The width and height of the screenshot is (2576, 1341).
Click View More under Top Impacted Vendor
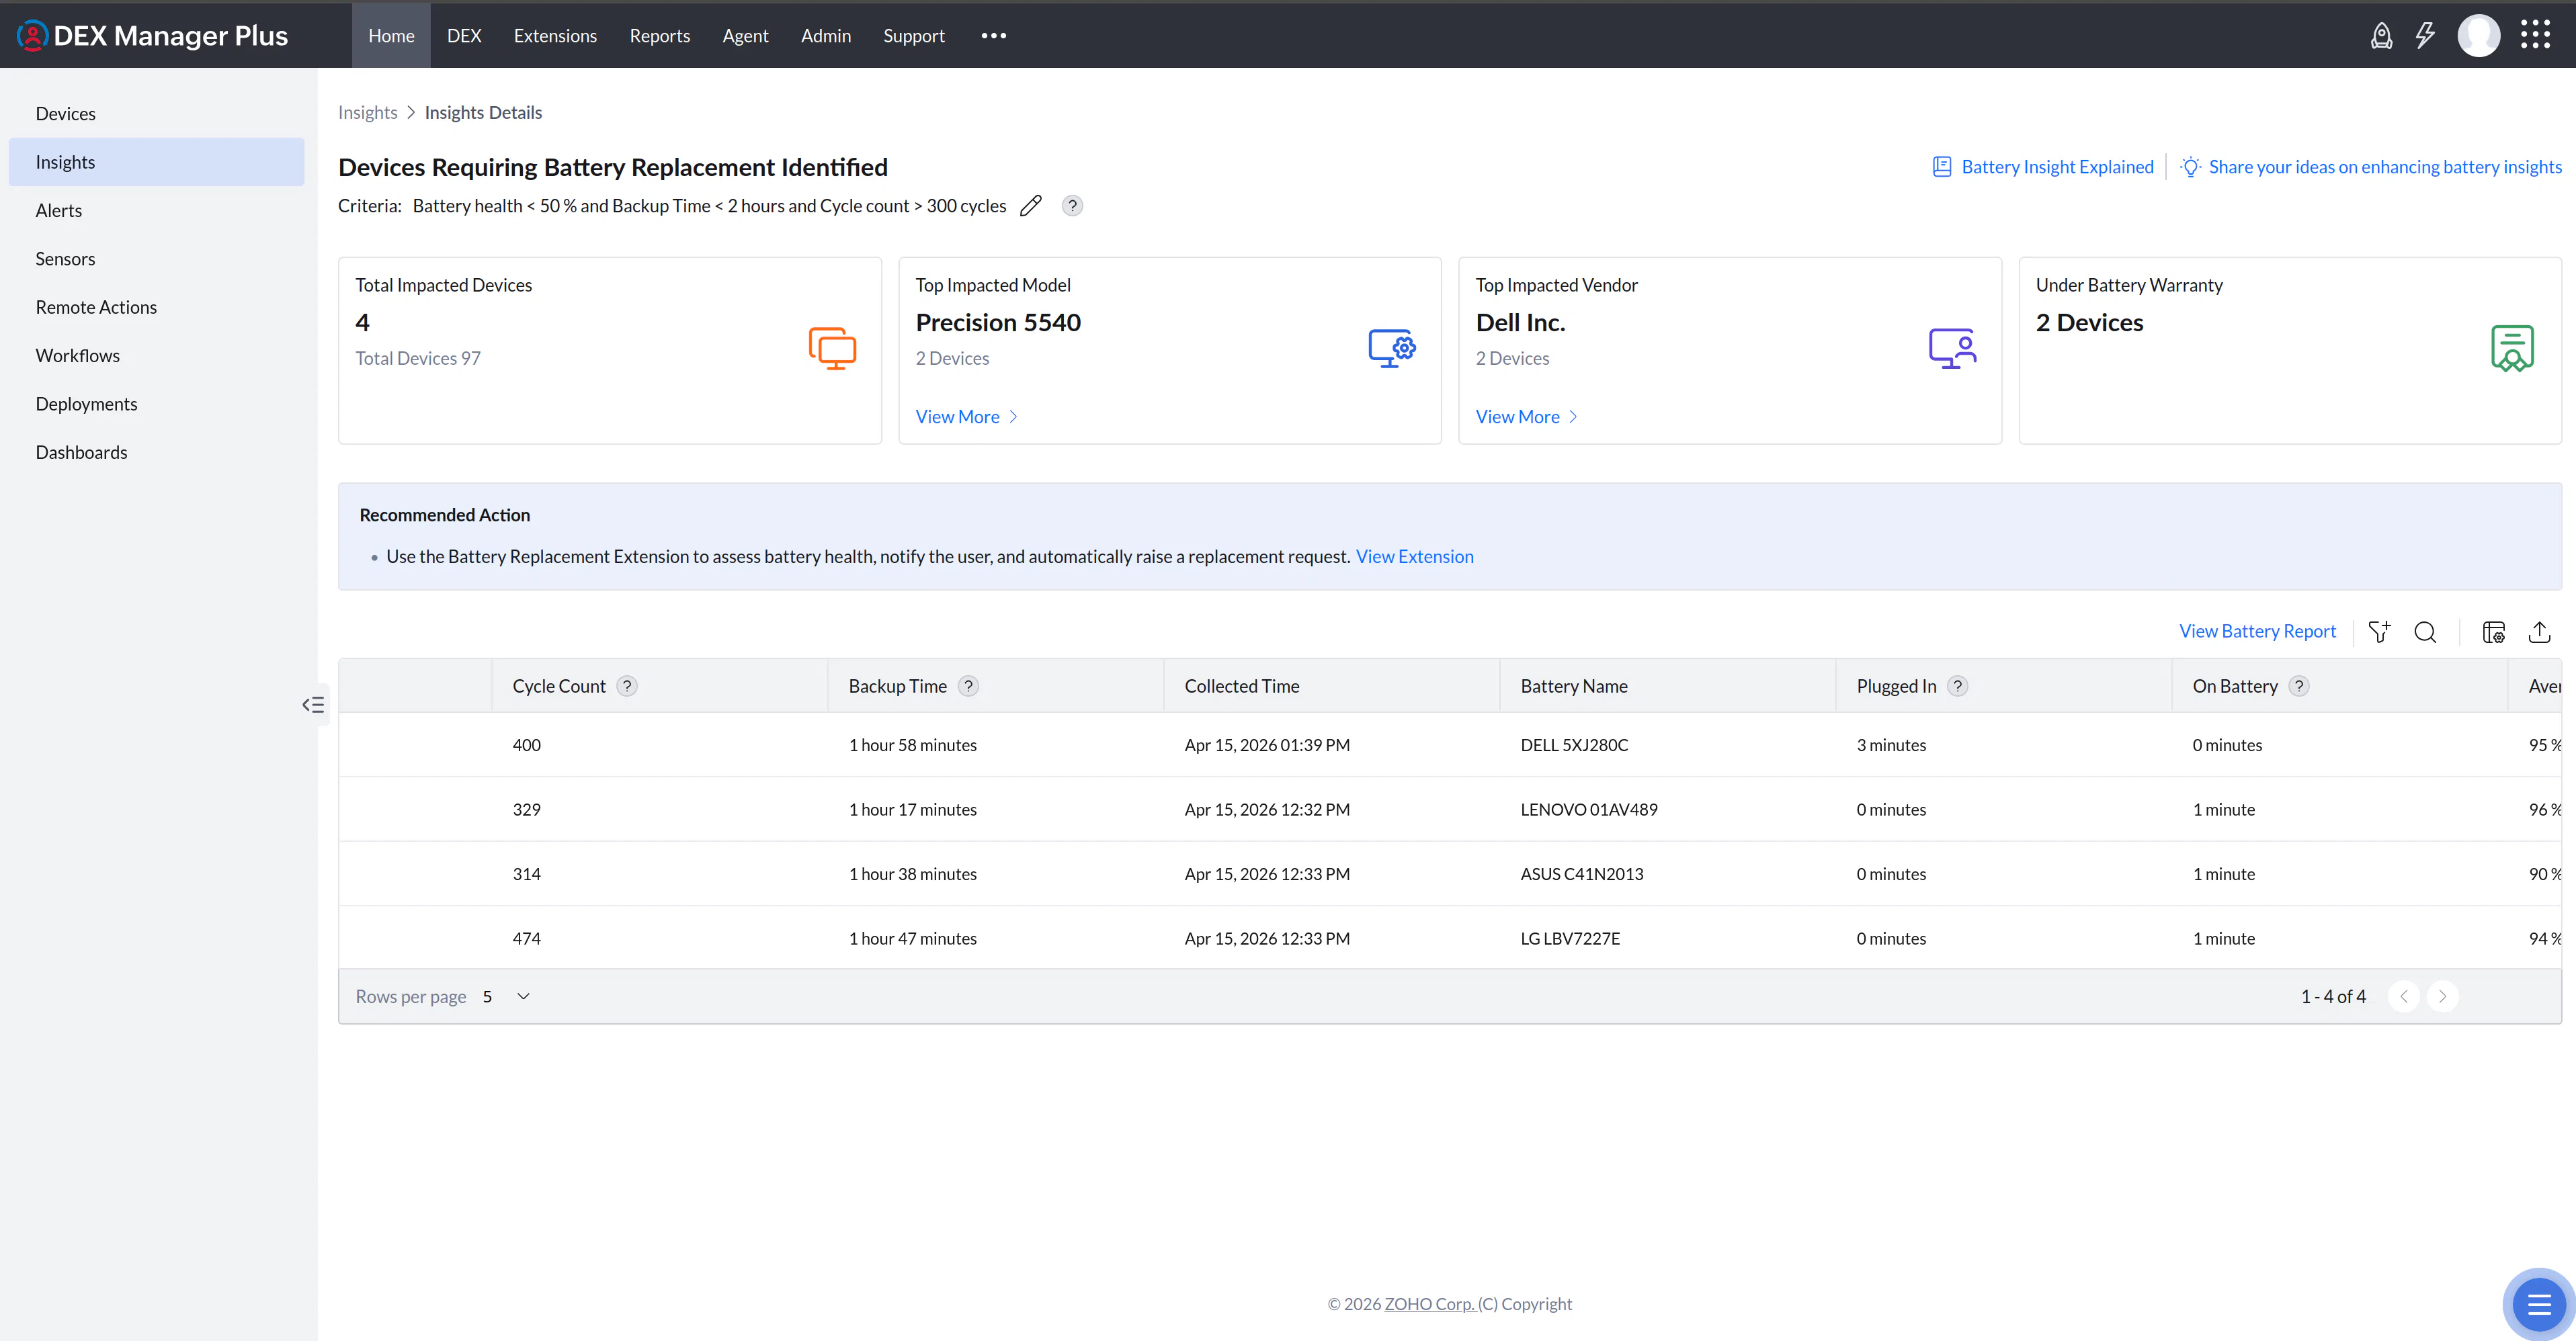1526,417
